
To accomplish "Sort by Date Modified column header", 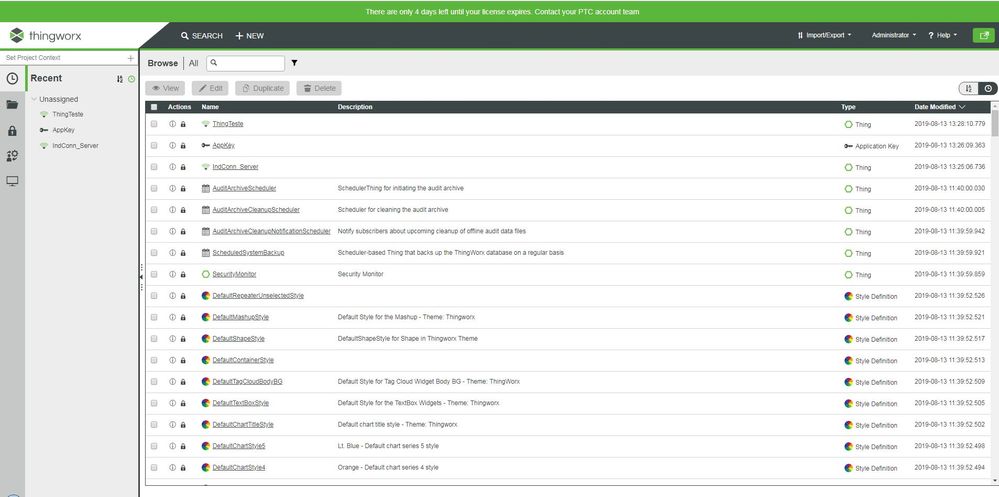I will tap(939, 107).
